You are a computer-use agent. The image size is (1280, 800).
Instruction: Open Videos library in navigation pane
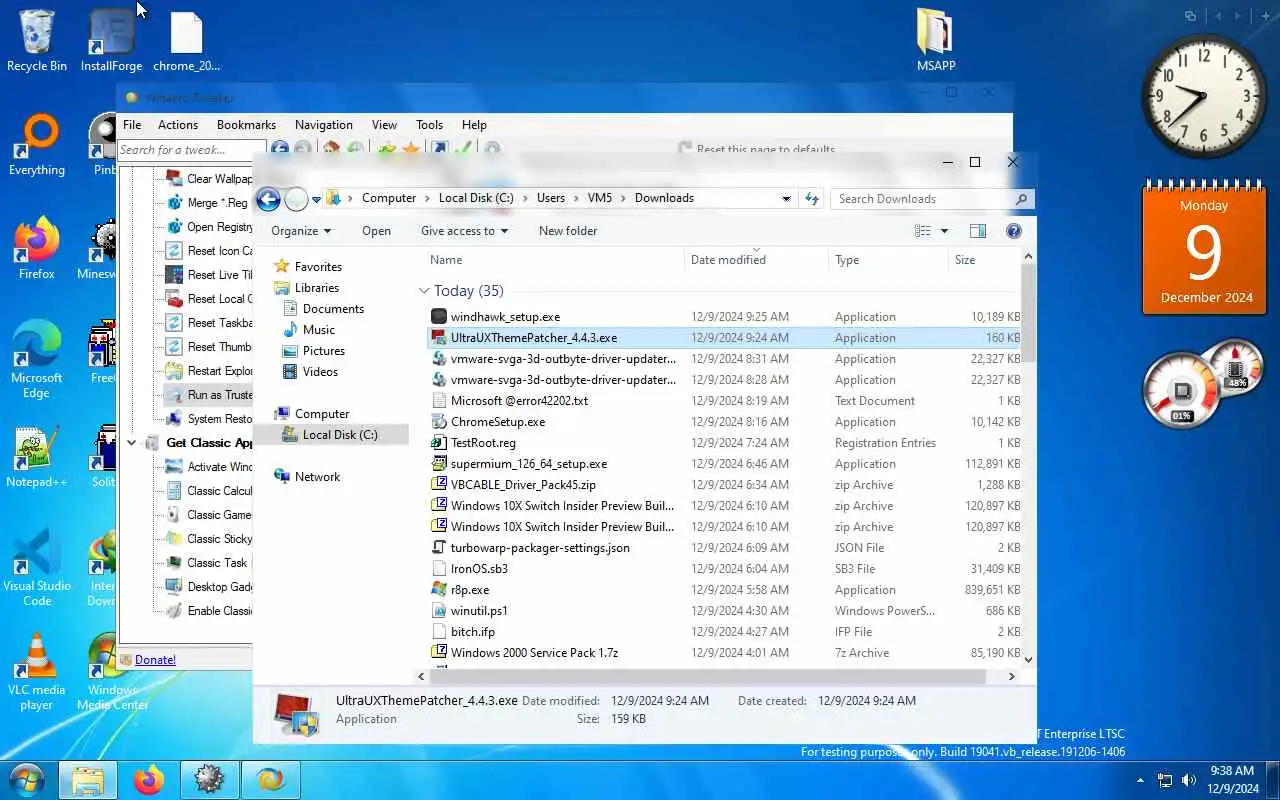[x=320, y=372]
